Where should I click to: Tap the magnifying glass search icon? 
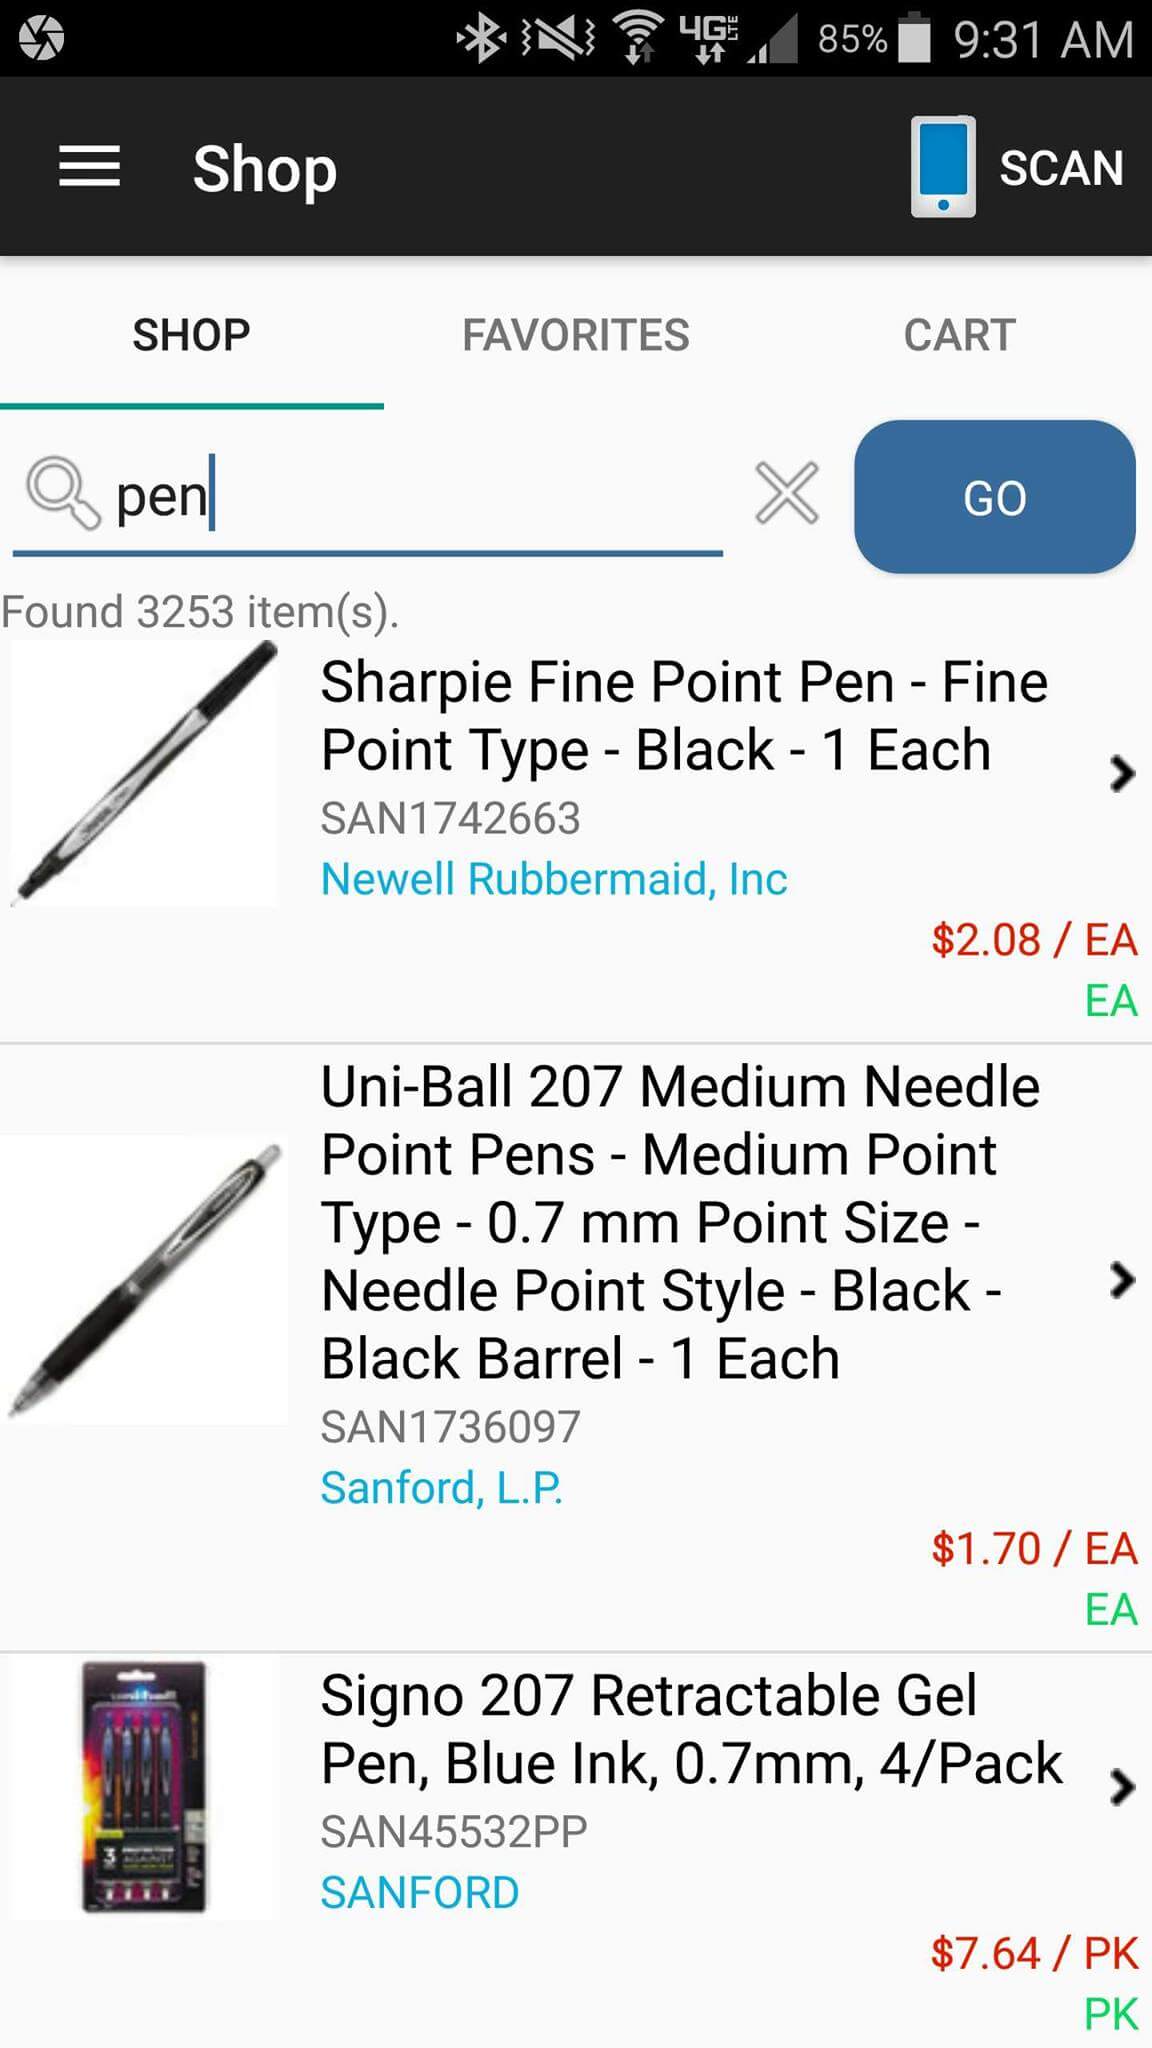(62, 493)
